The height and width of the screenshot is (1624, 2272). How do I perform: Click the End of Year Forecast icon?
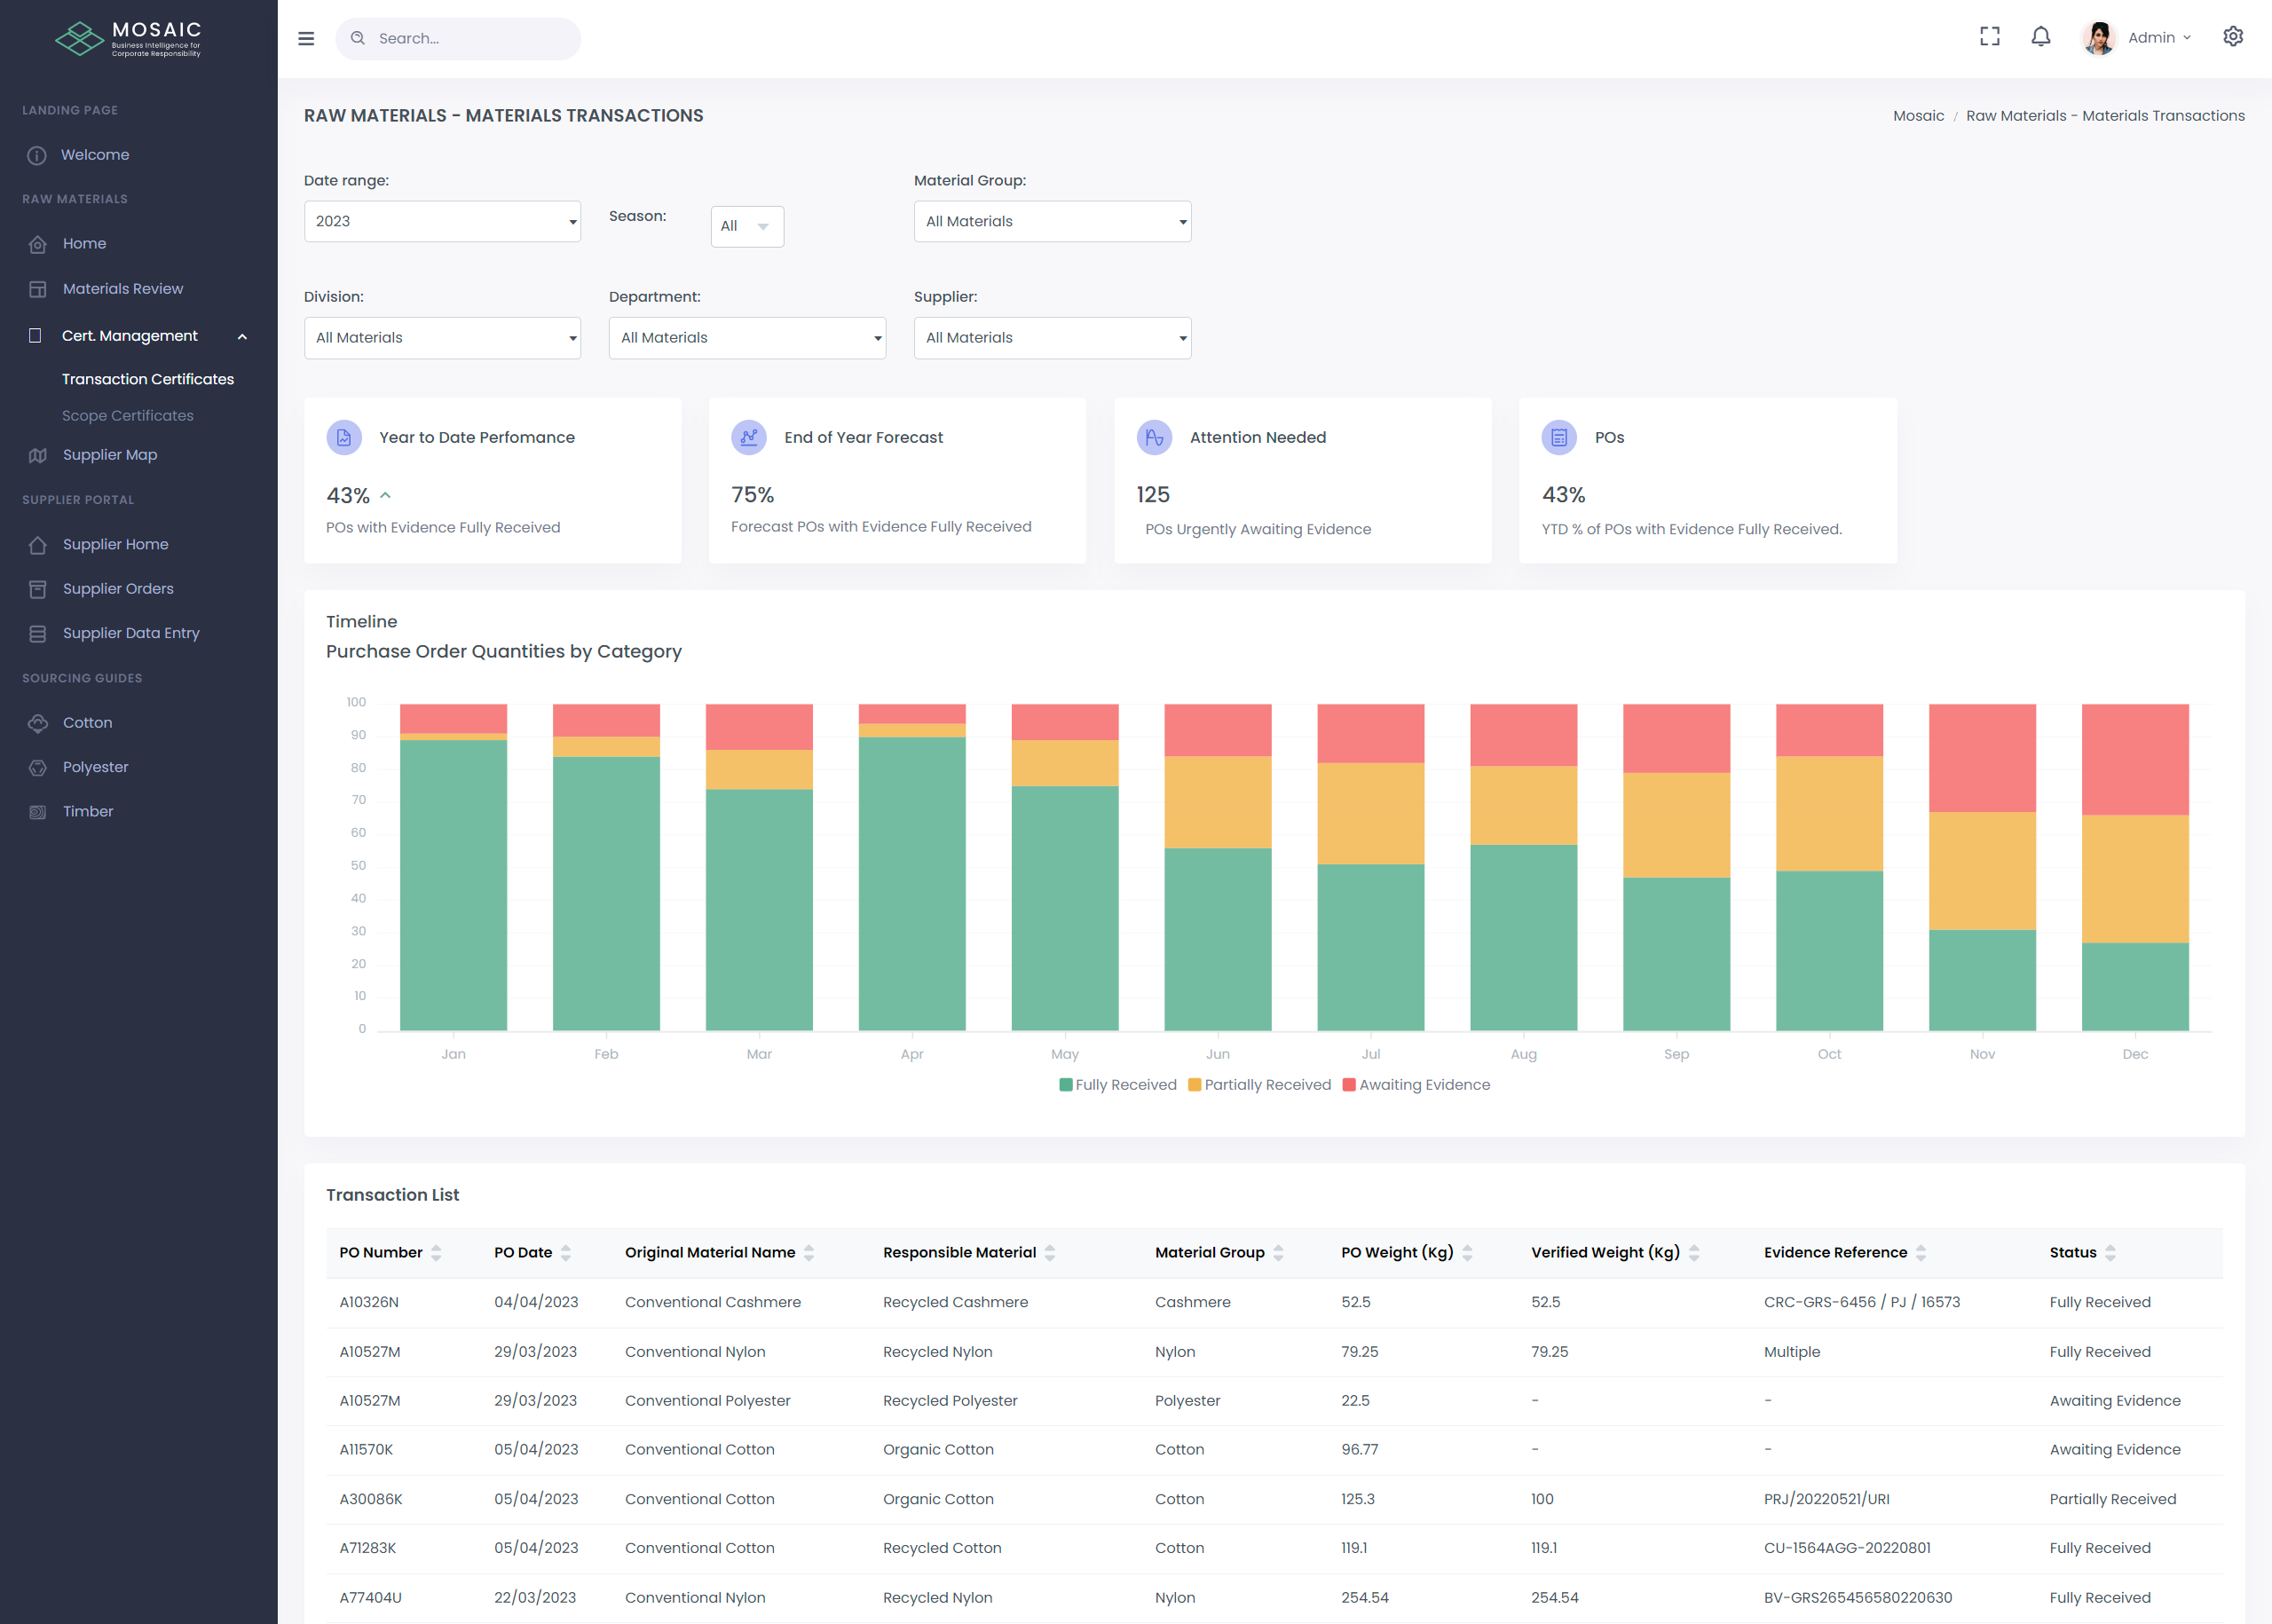pos(748,437)
